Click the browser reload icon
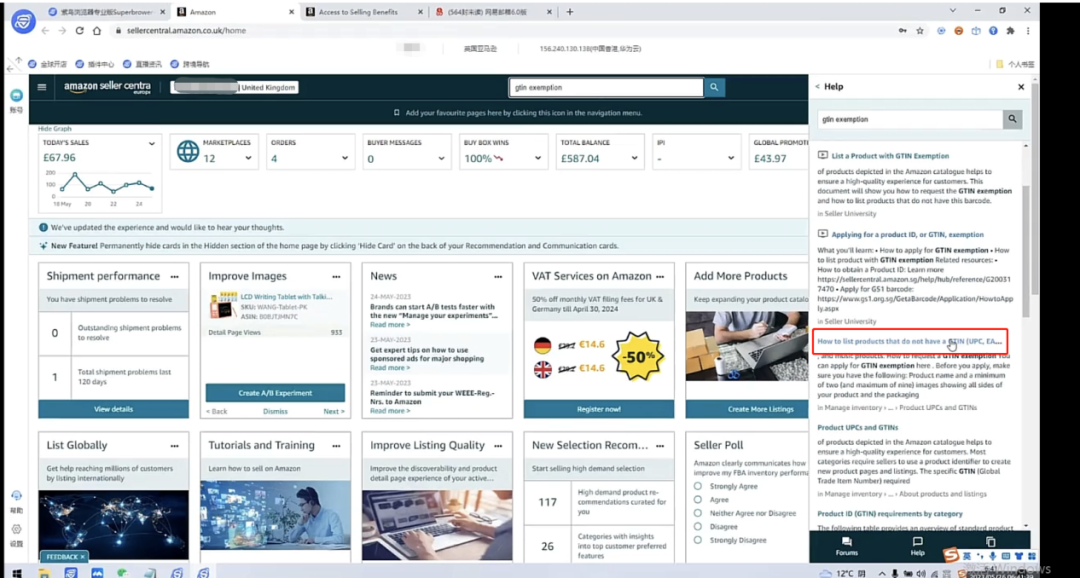1080x578 pixels. [x=79, y=30]
